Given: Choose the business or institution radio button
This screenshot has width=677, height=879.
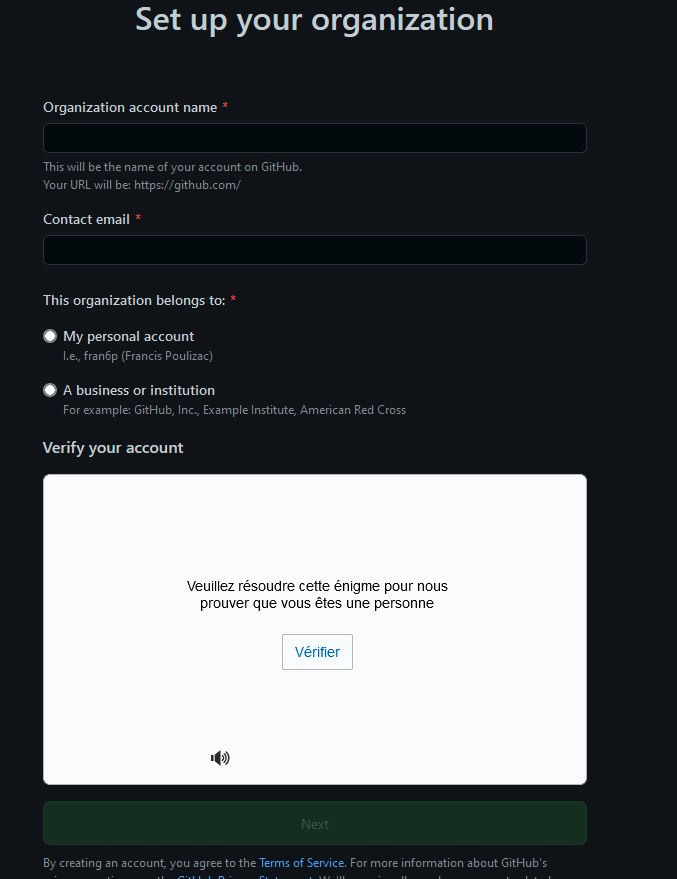Looking at the screenshot, I should pos(50,390).
